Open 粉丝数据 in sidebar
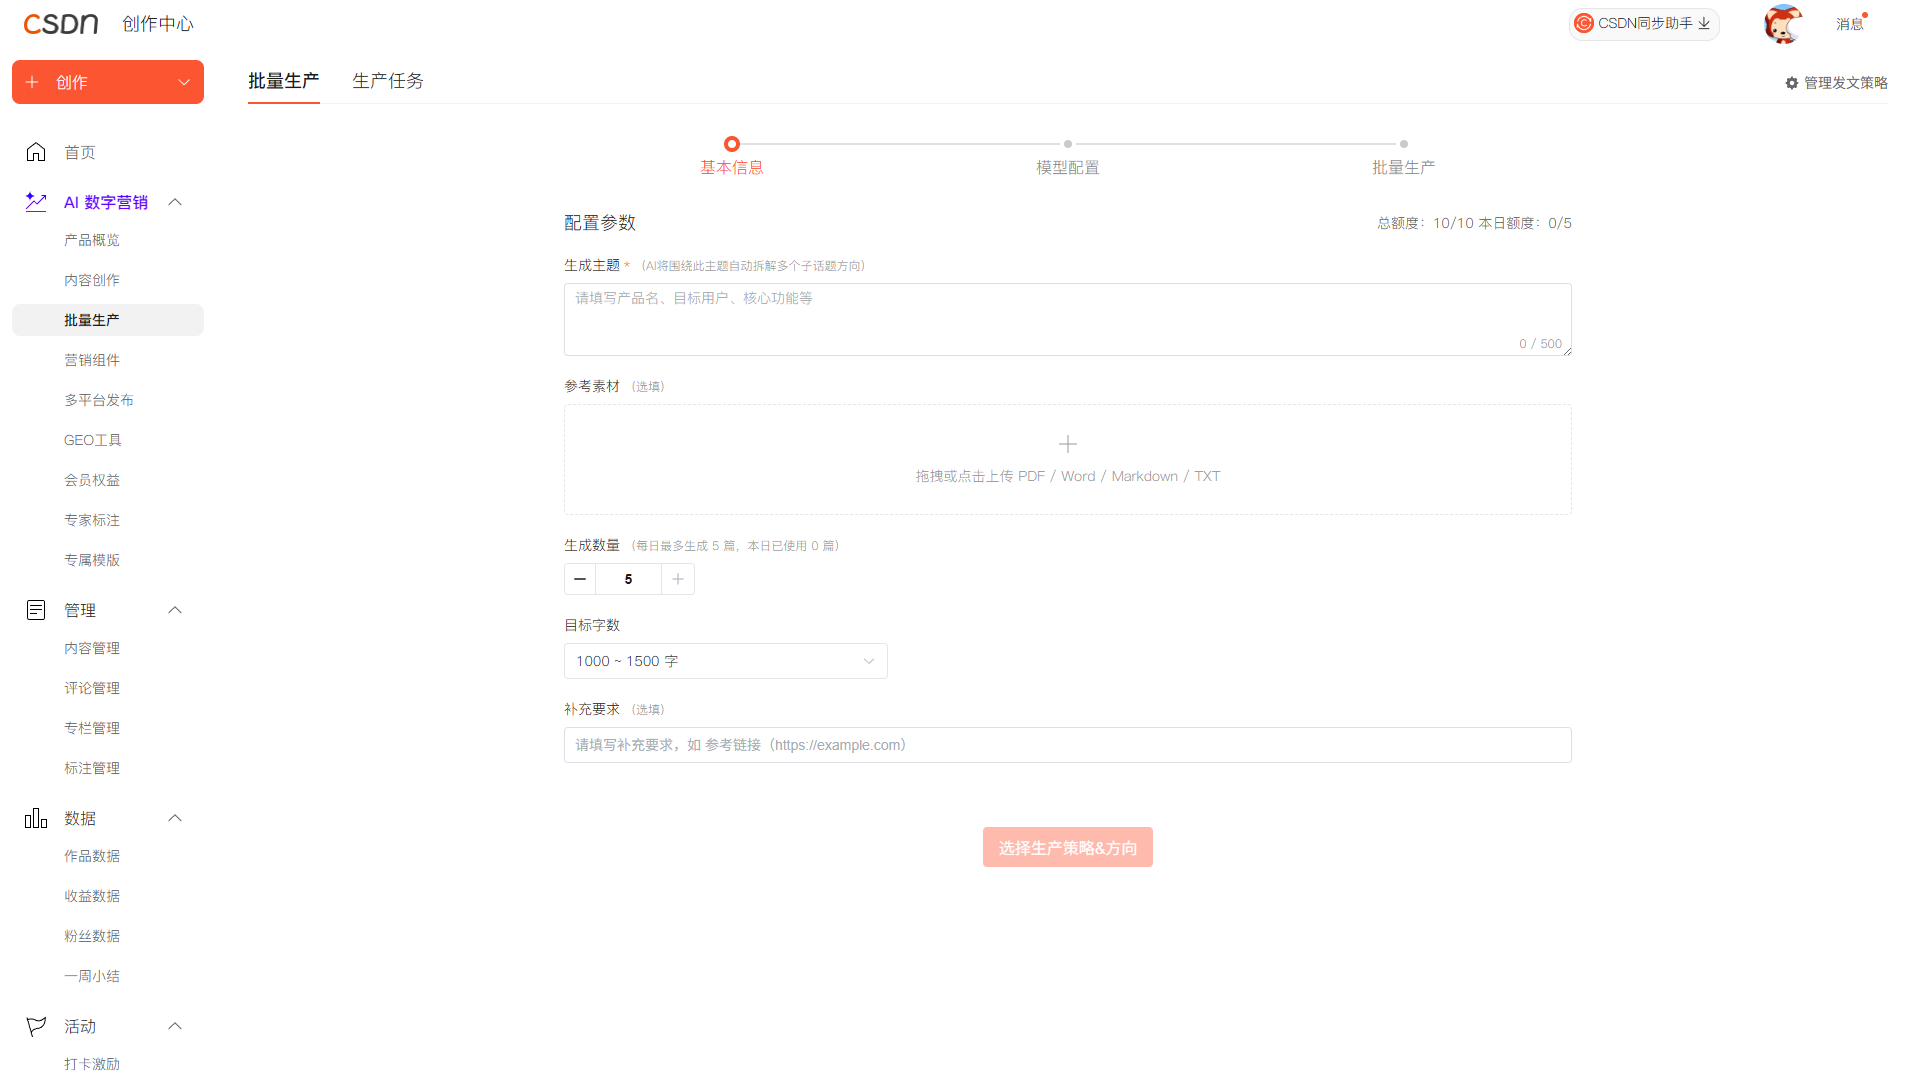The width and height of the screenshot is (1920, 1080). point(92,936)
